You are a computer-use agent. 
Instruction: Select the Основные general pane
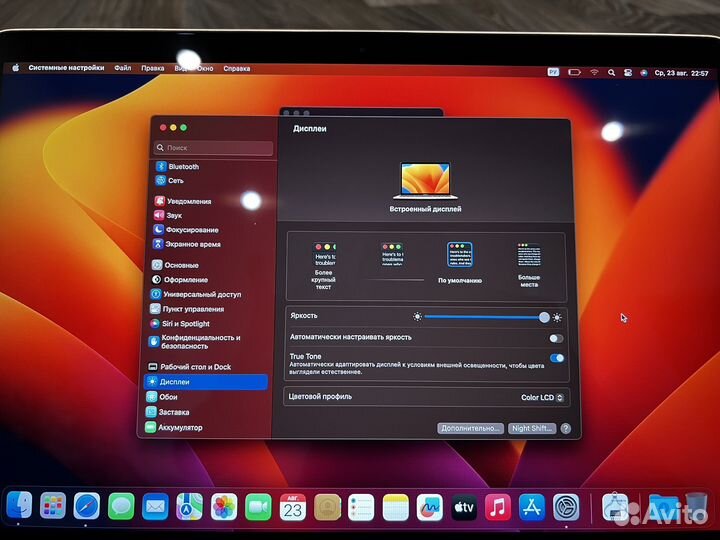[175, 265]
